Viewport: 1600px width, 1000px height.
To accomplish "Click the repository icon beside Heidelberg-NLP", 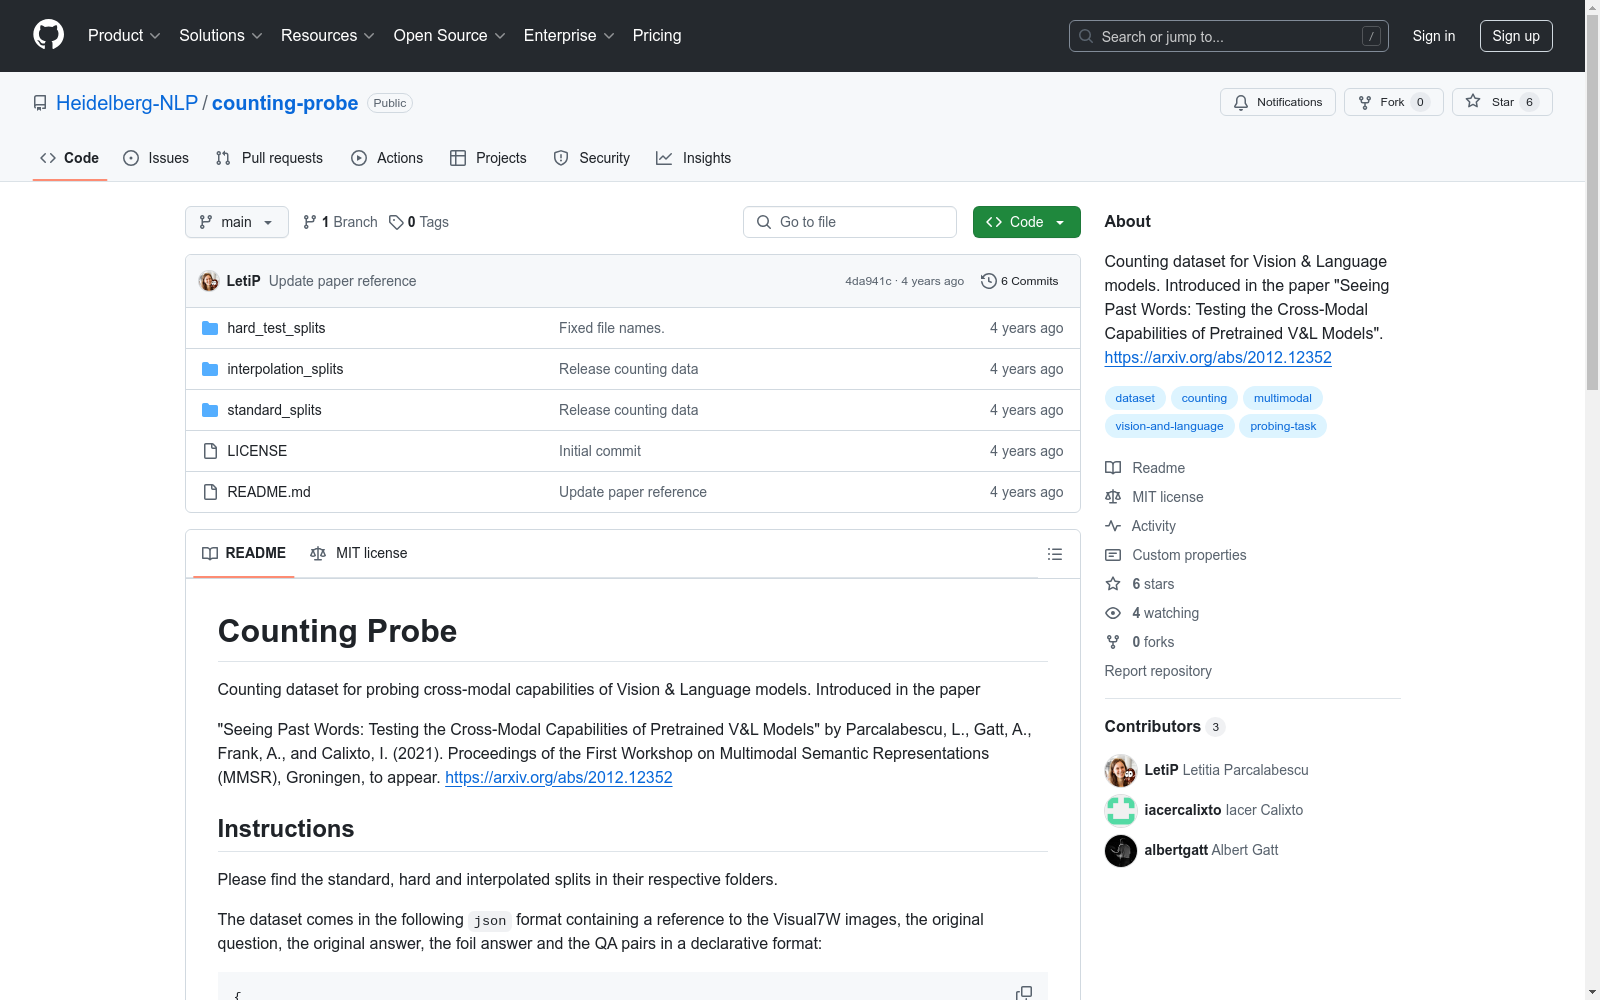I will click(40, 103).
